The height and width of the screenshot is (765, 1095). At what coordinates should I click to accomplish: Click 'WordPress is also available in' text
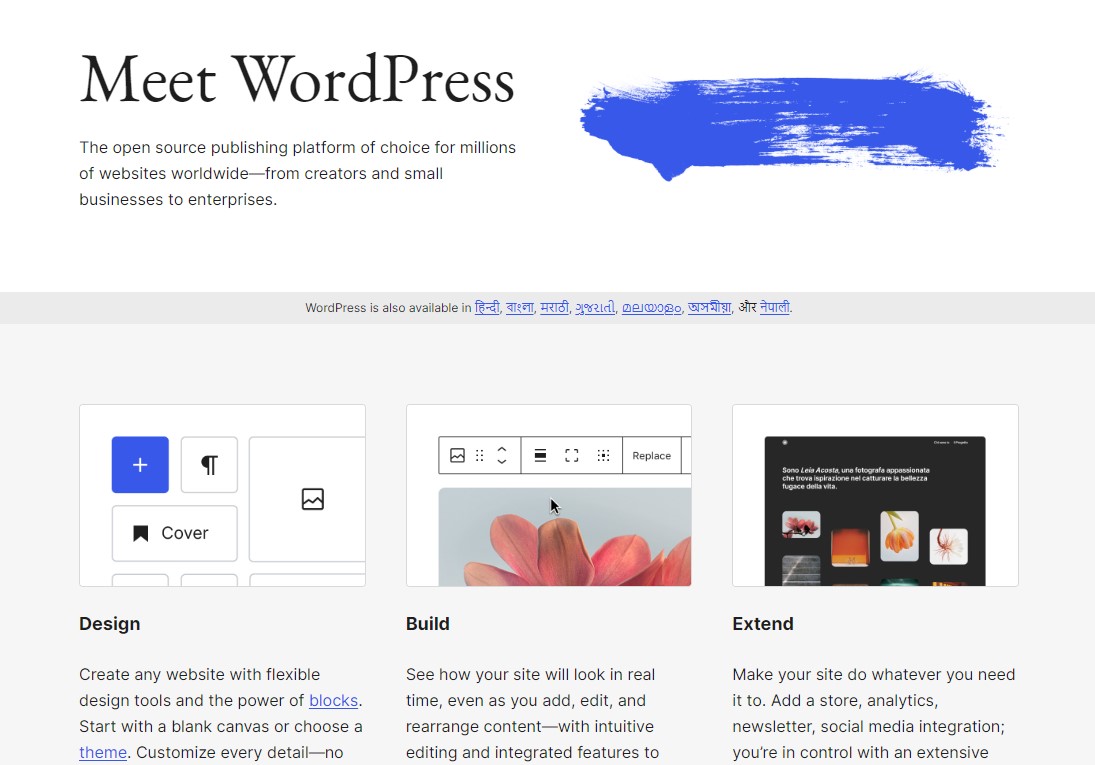(388, 307)
